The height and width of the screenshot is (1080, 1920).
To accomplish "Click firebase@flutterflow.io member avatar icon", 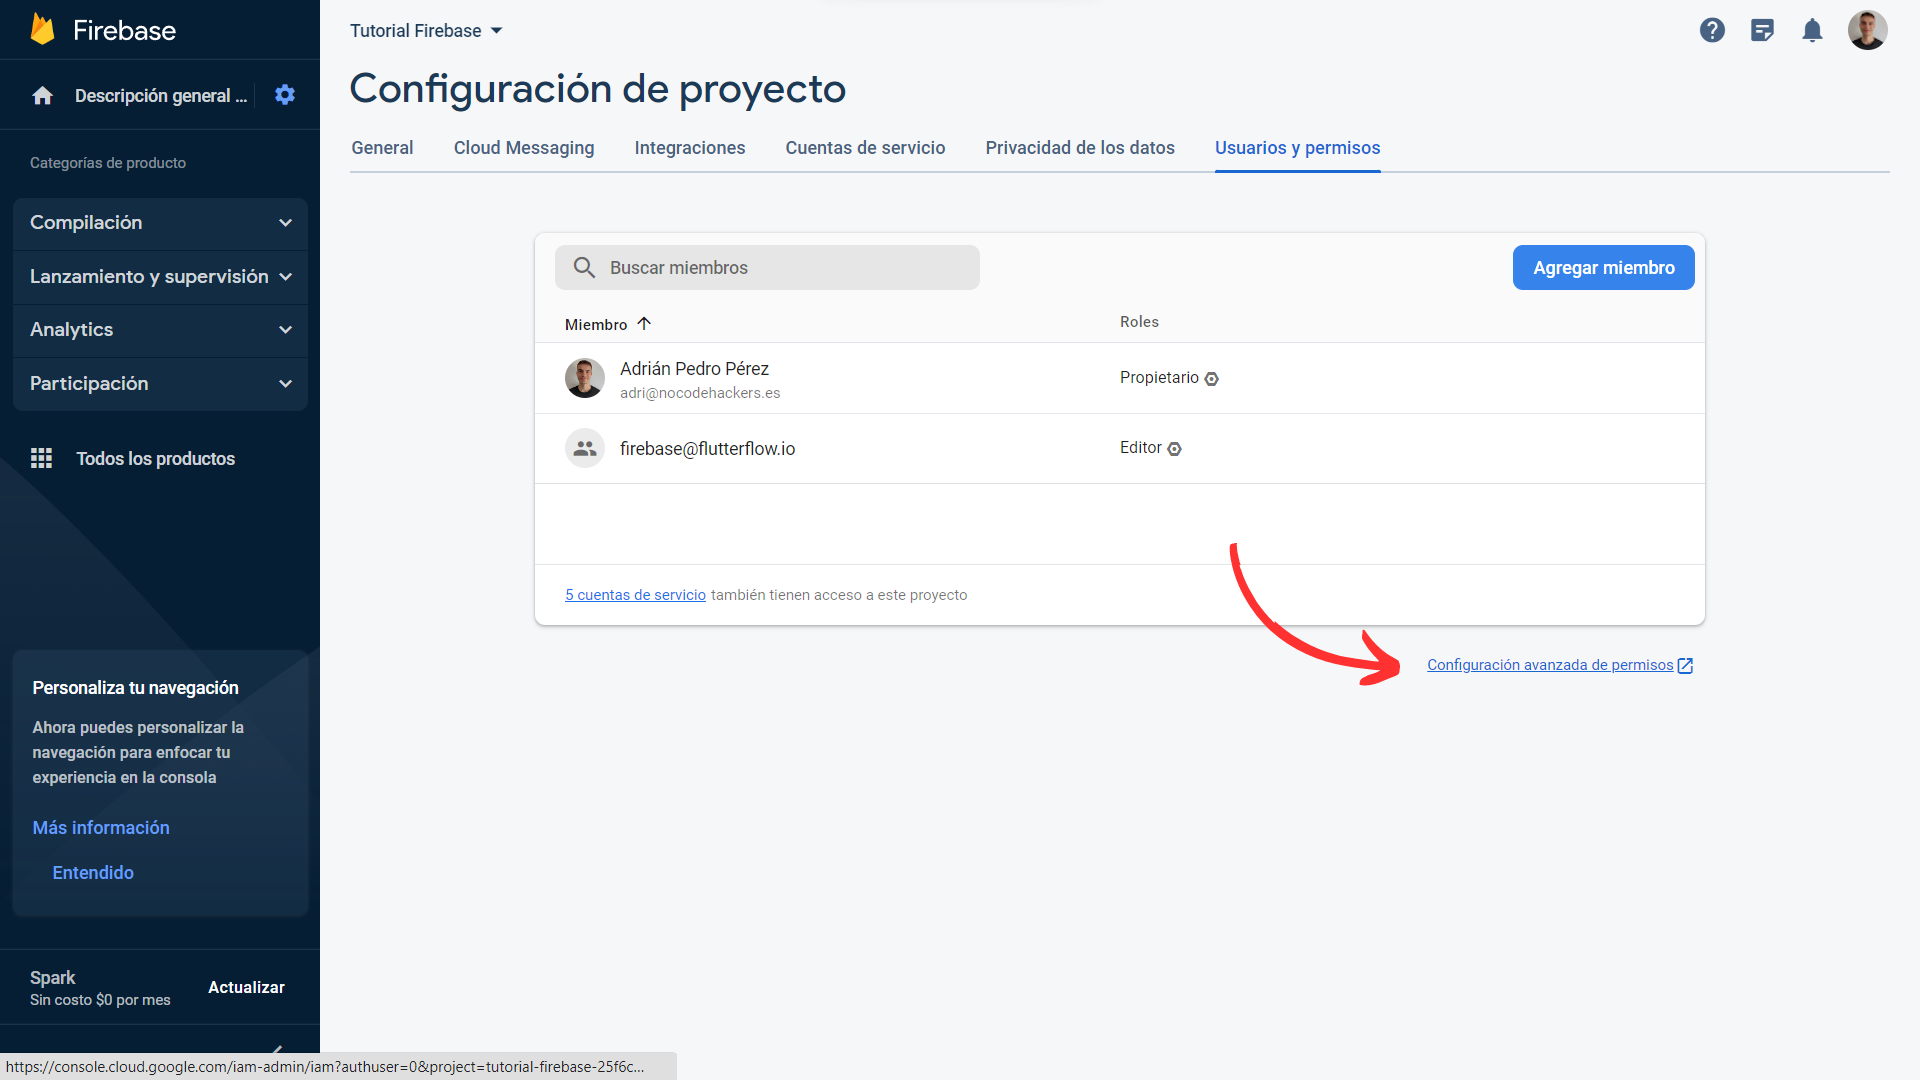I will point(585,448).
